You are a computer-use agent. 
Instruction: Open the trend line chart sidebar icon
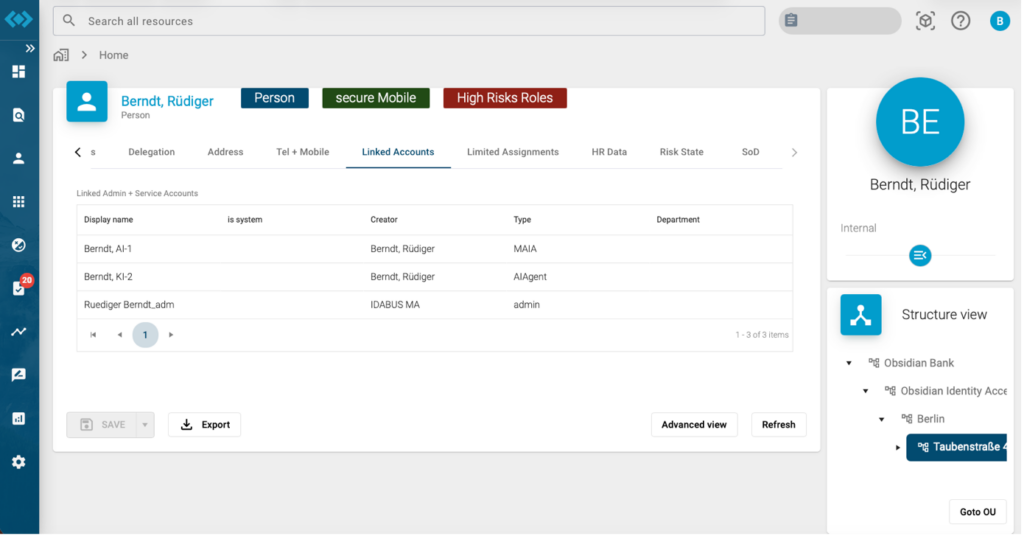click(18, 332)
